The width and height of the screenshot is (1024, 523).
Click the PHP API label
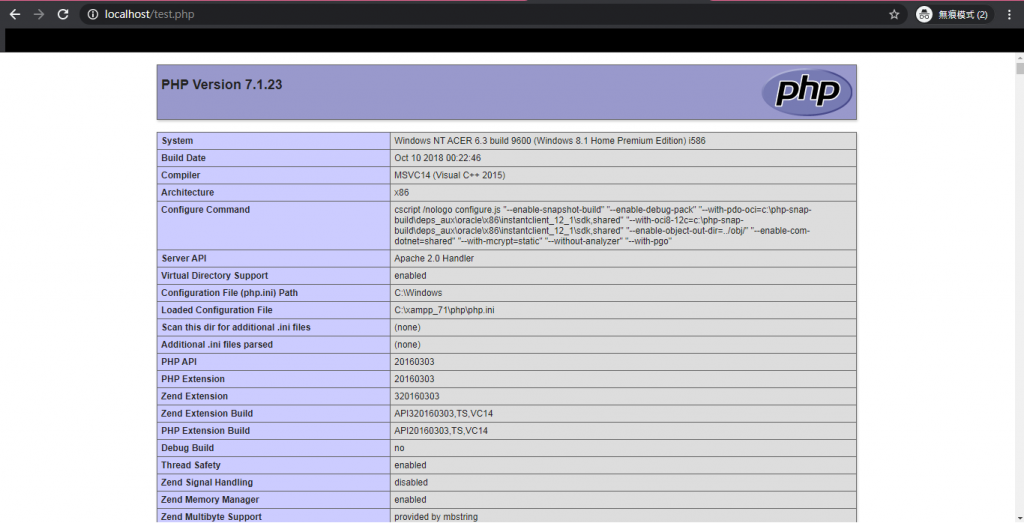click(179, 362)
